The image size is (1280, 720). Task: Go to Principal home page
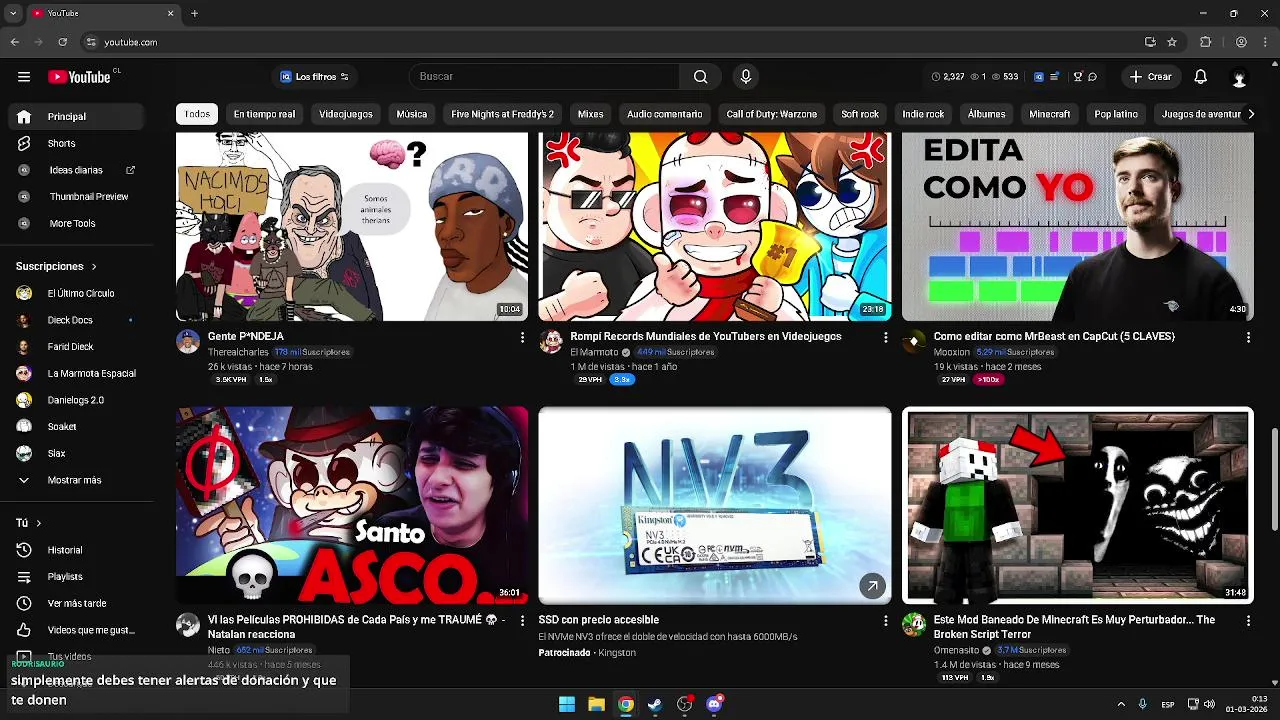tap(75, 117)
